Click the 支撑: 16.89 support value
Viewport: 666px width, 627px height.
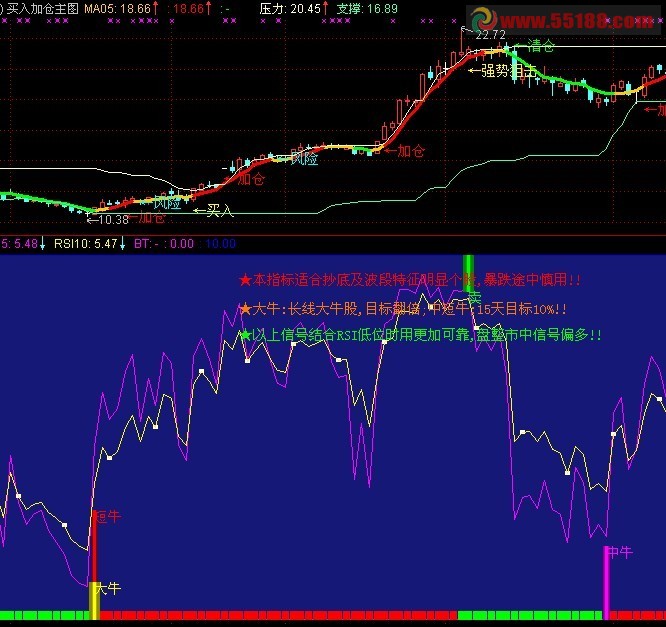click(x=367, y=9)
